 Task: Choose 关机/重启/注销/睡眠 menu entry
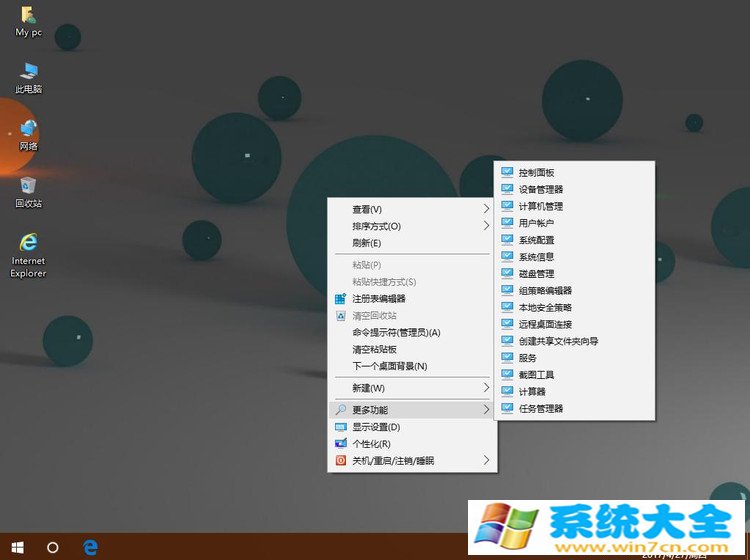pos(412,461)
